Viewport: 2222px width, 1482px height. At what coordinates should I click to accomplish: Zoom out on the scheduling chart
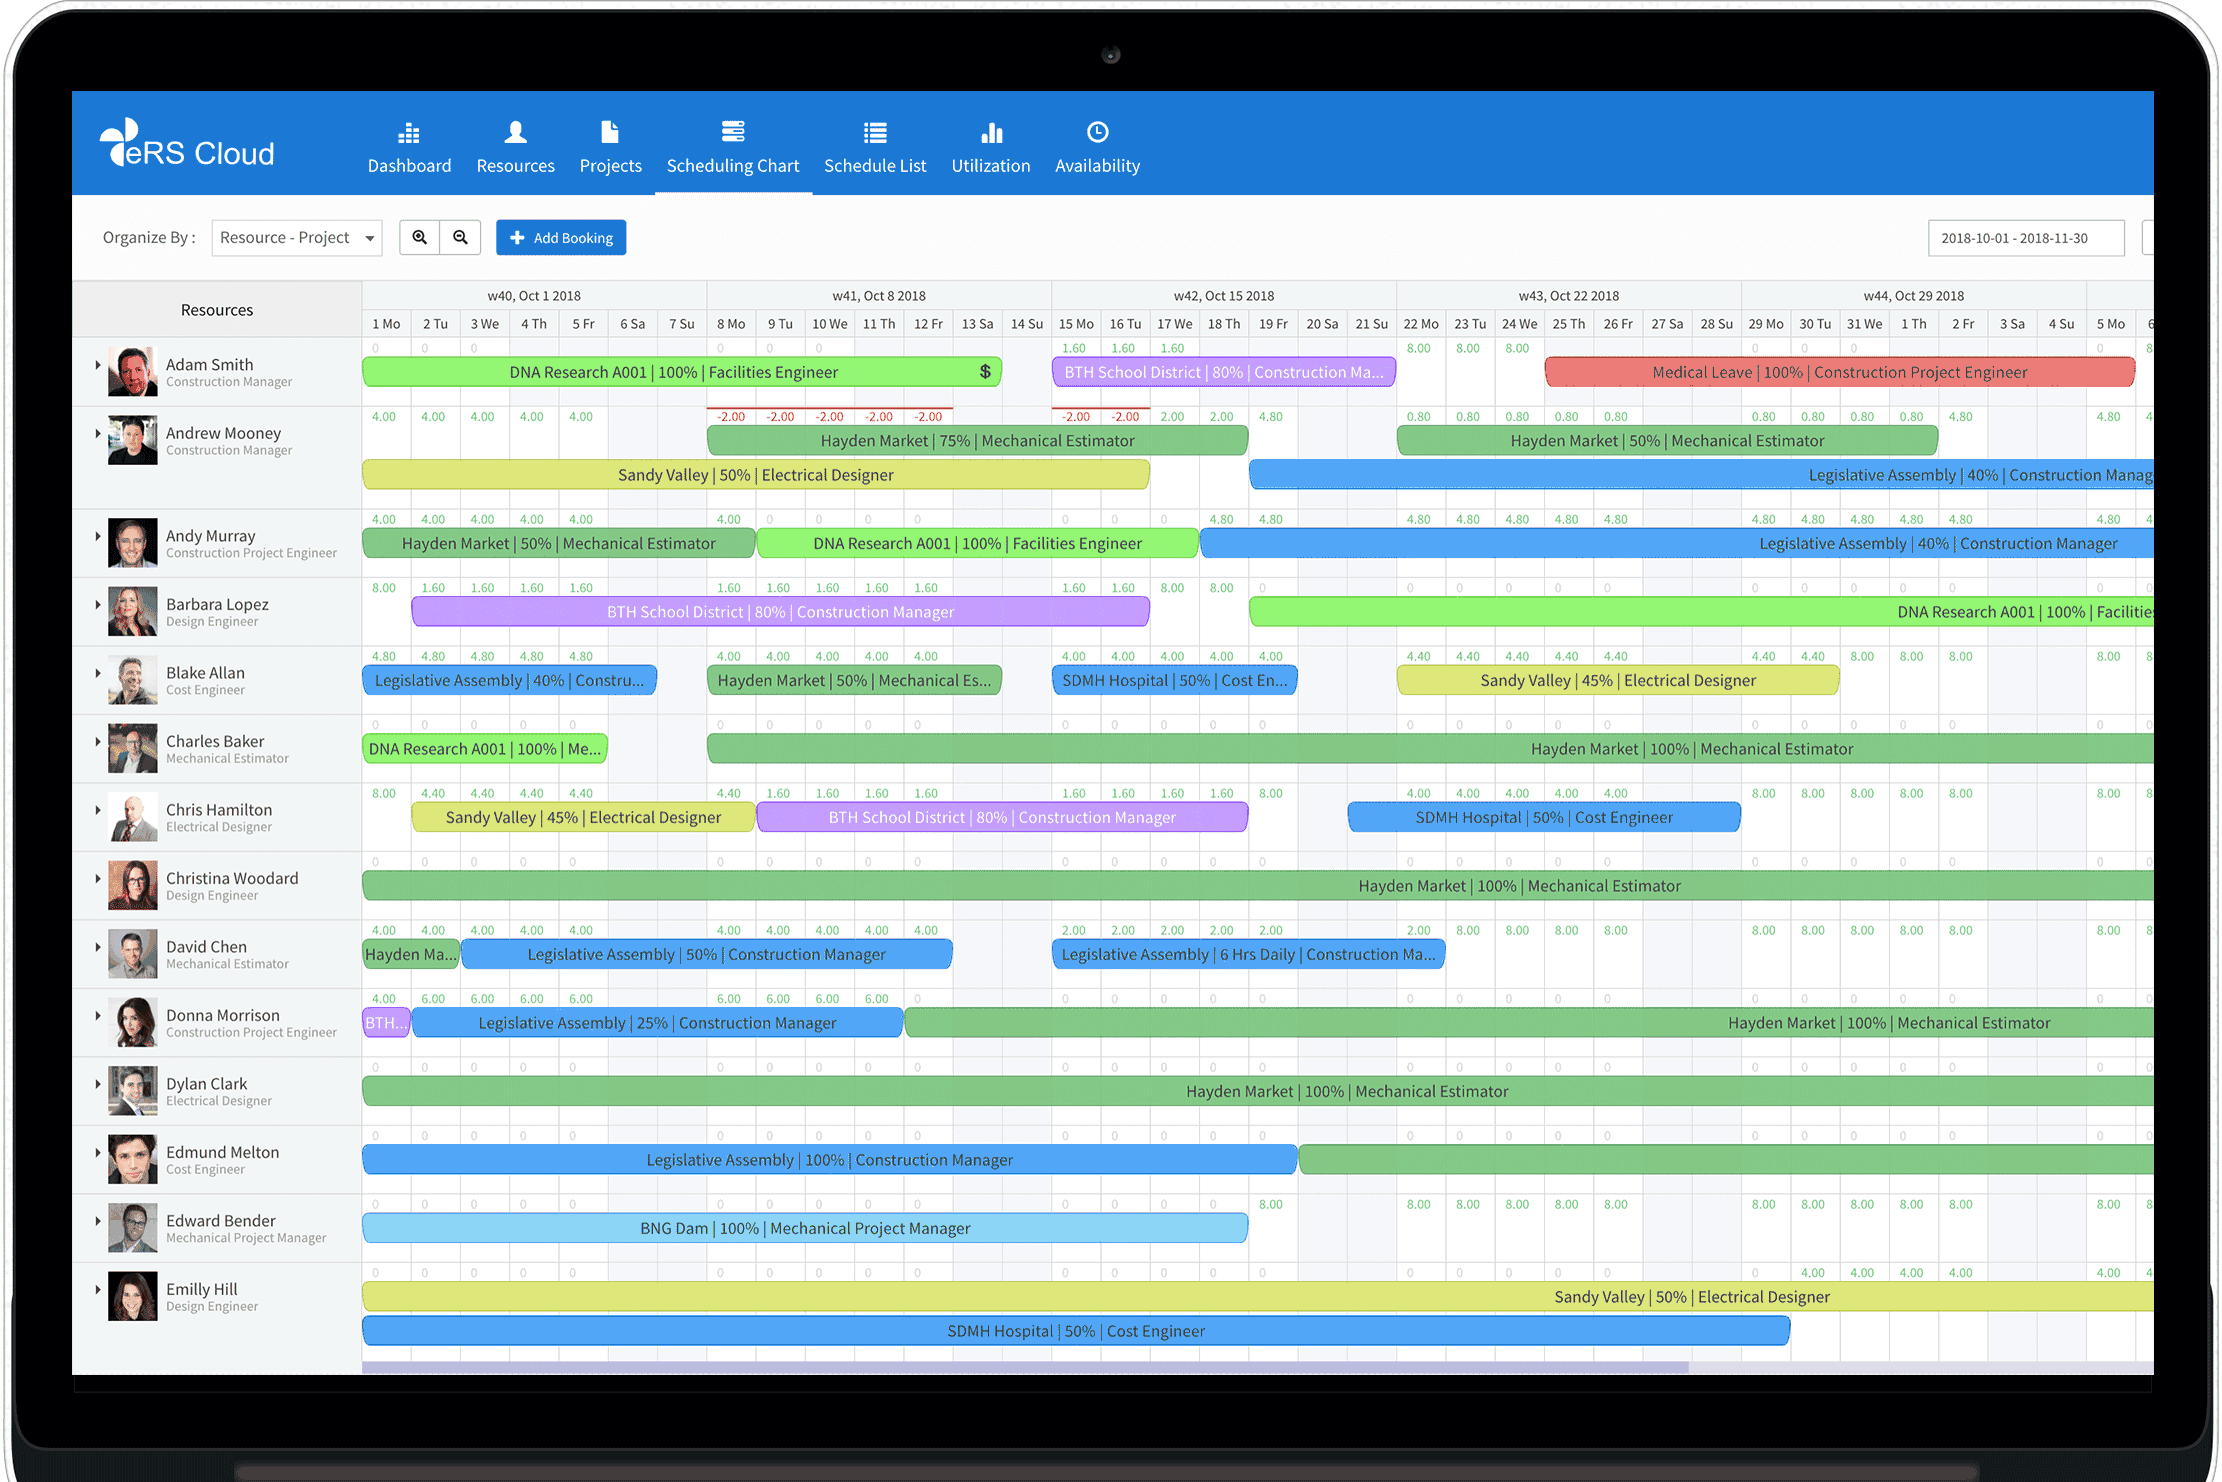460,238
